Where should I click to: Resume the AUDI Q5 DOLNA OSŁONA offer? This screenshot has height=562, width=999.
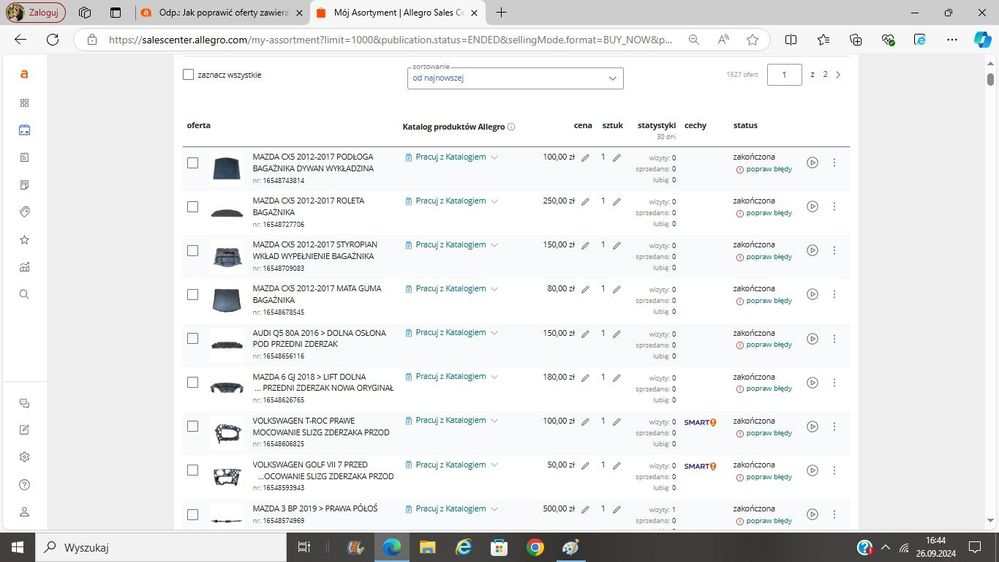[812, 338]
